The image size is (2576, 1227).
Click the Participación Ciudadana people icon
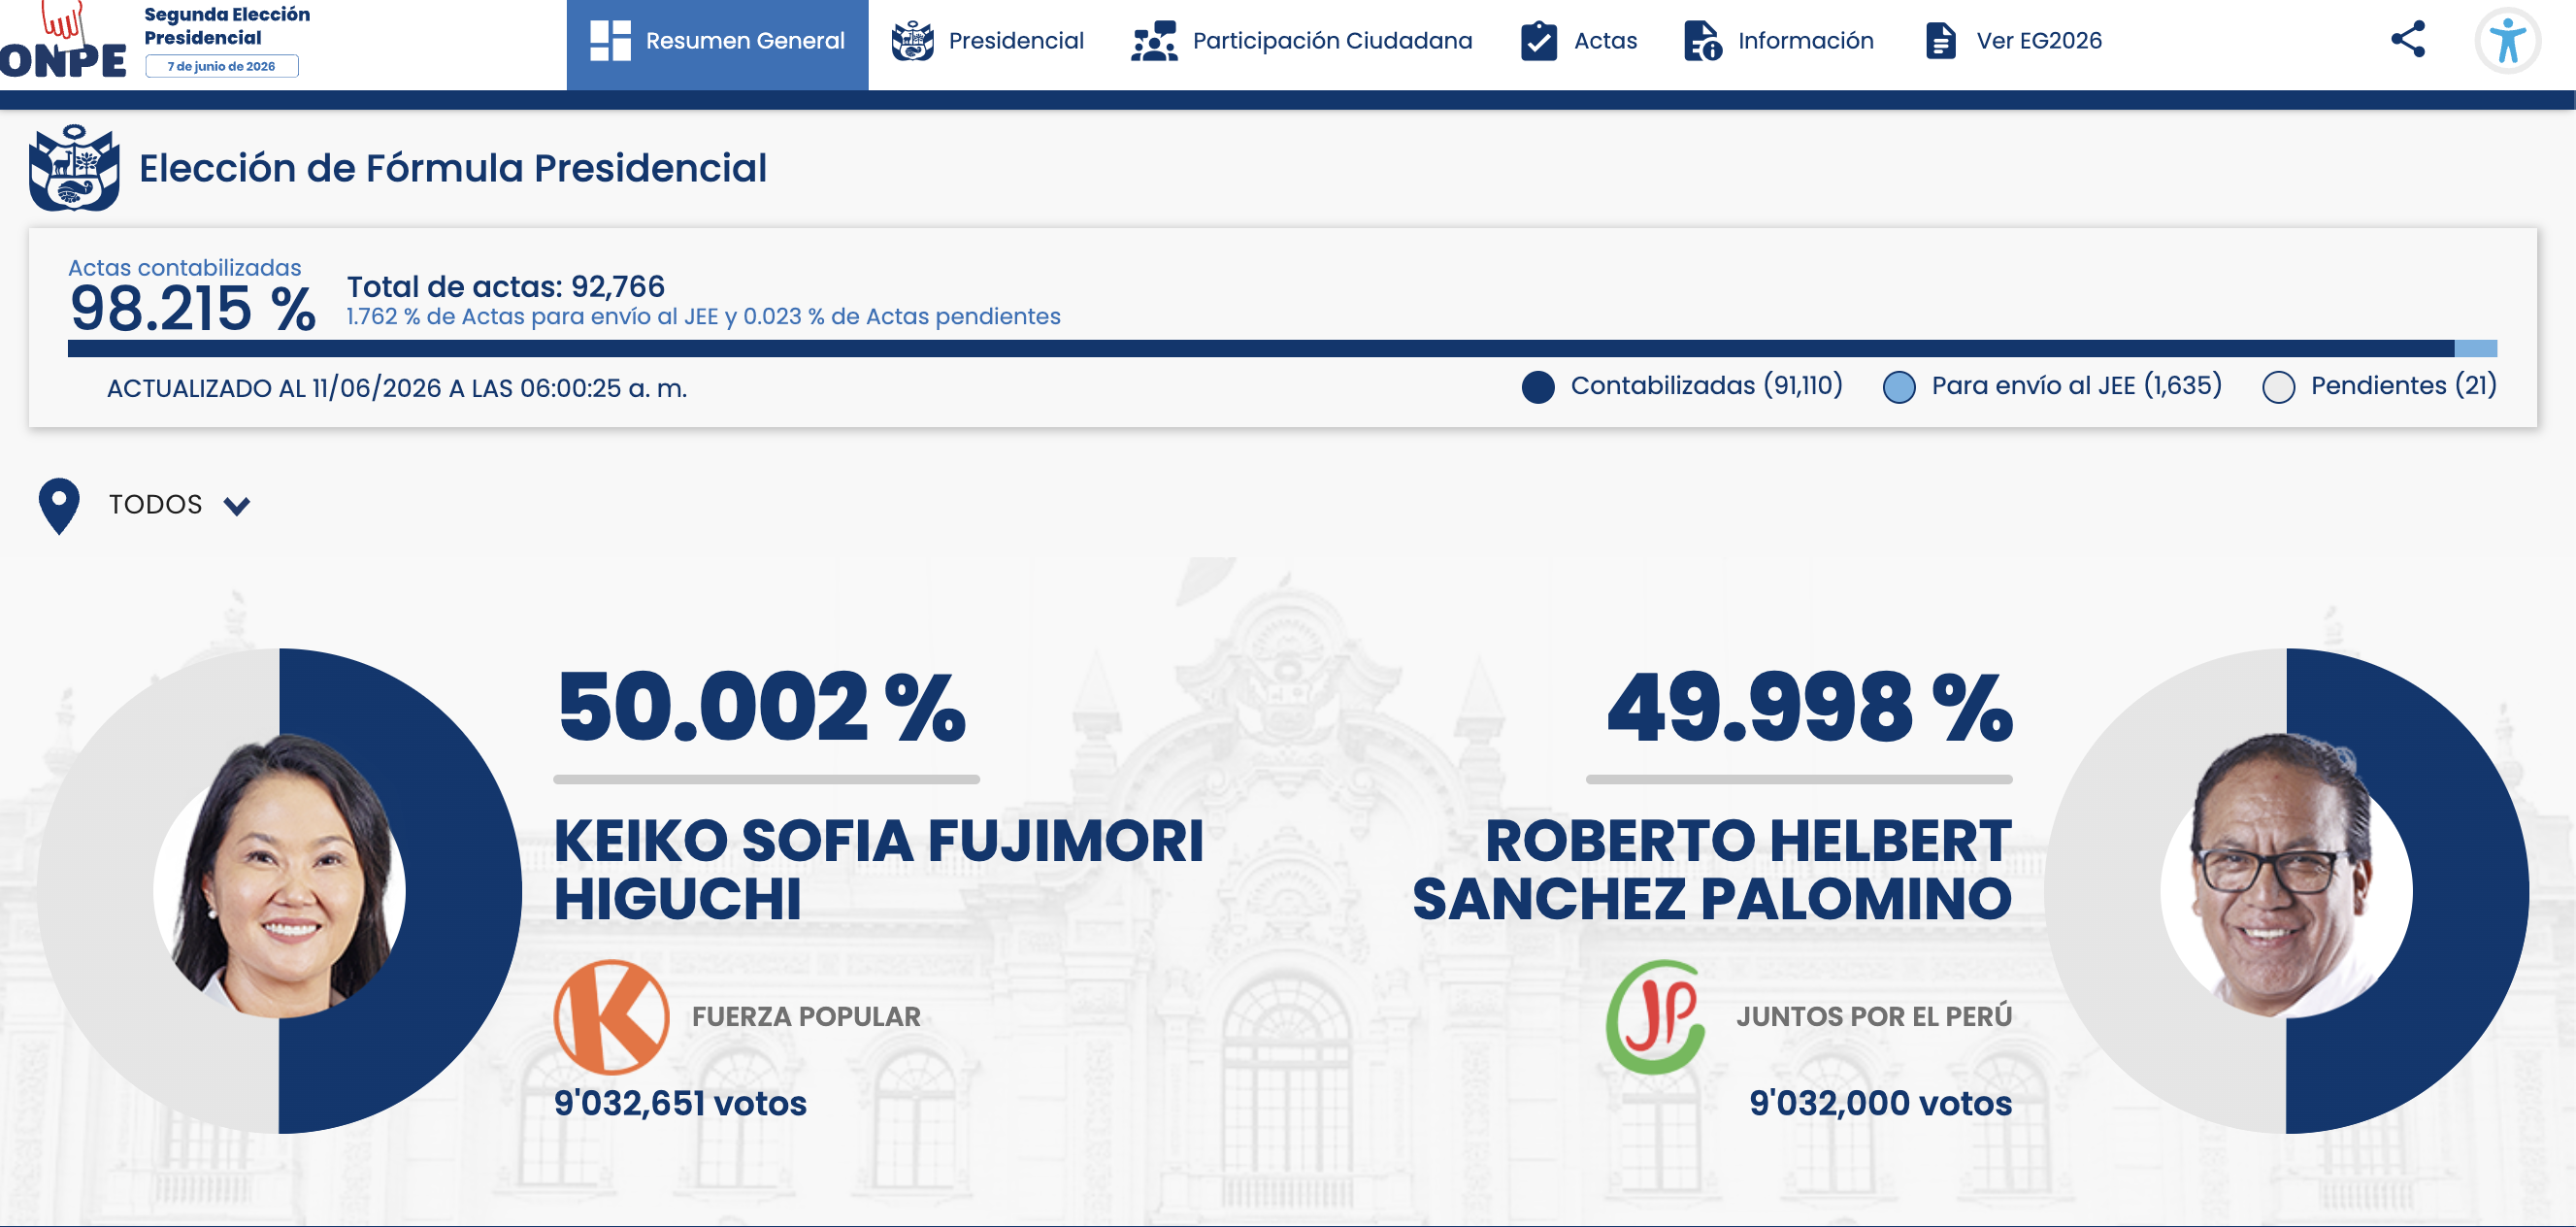(x=1154, y=41)
